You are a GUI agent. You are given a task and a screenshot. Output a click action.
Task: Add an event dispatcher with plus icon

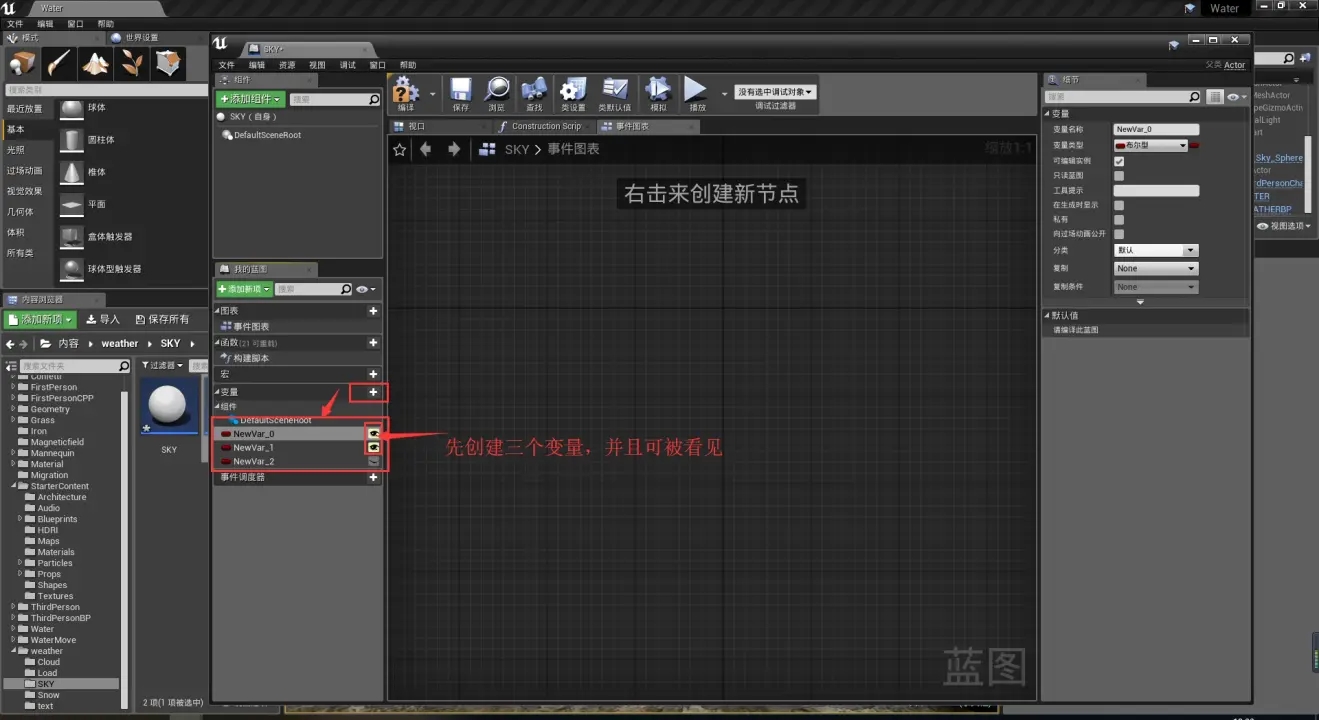pos(373,478)
